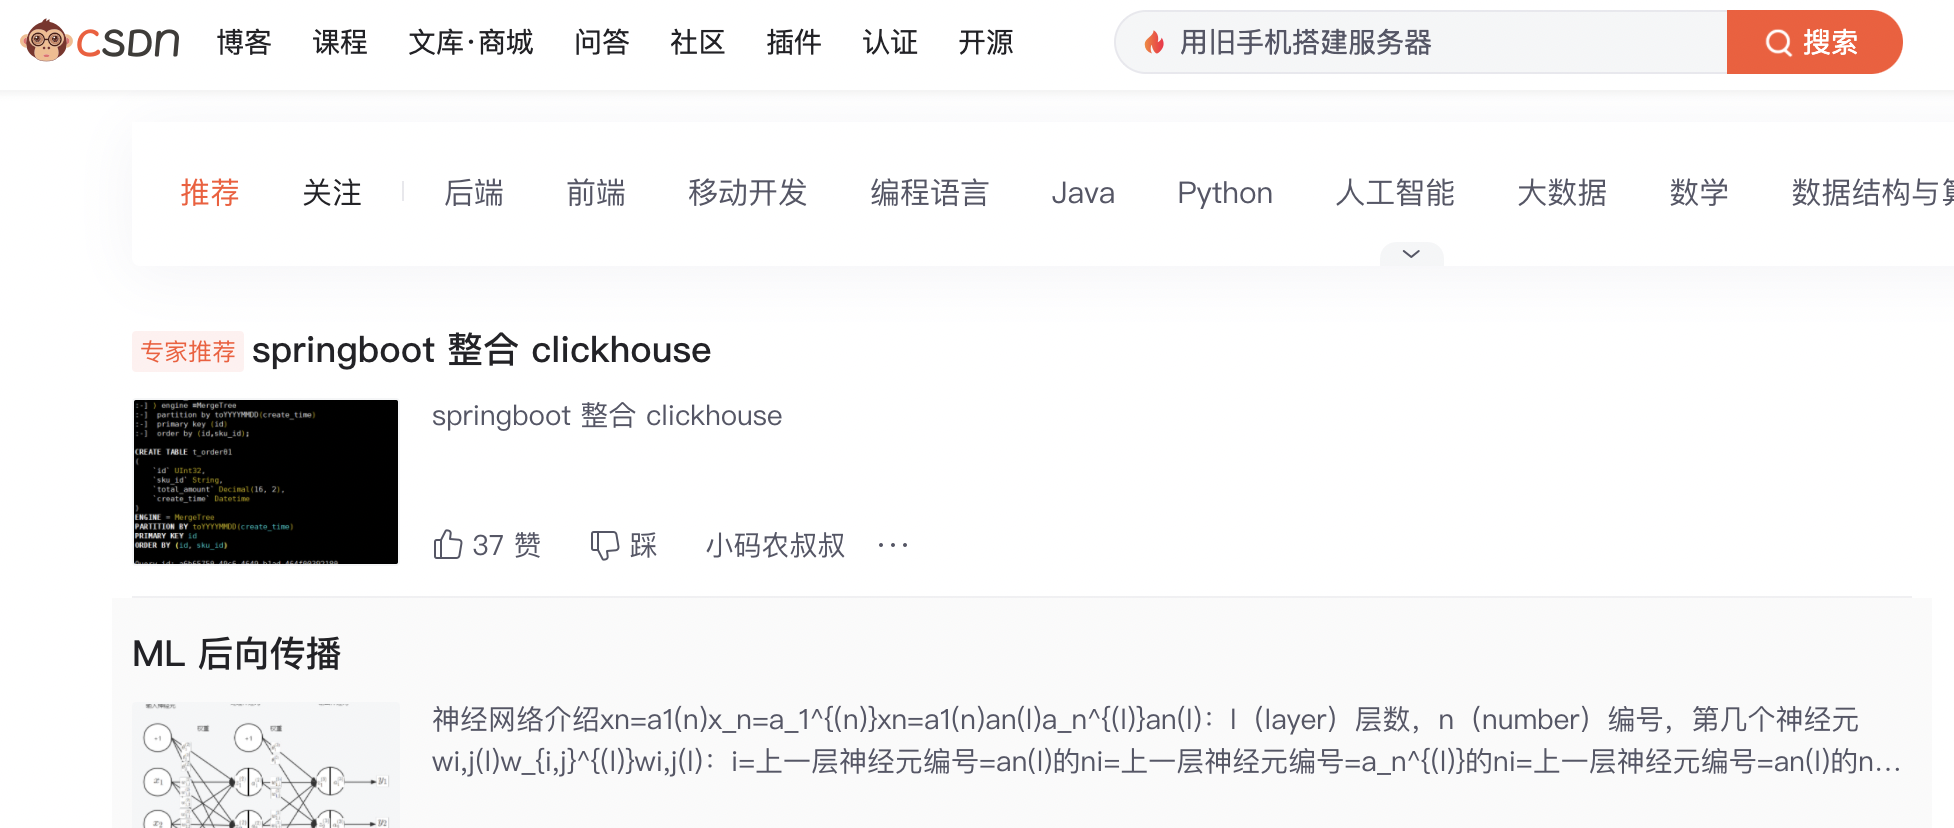Open the ML 后向传播 article

point(238,653)
